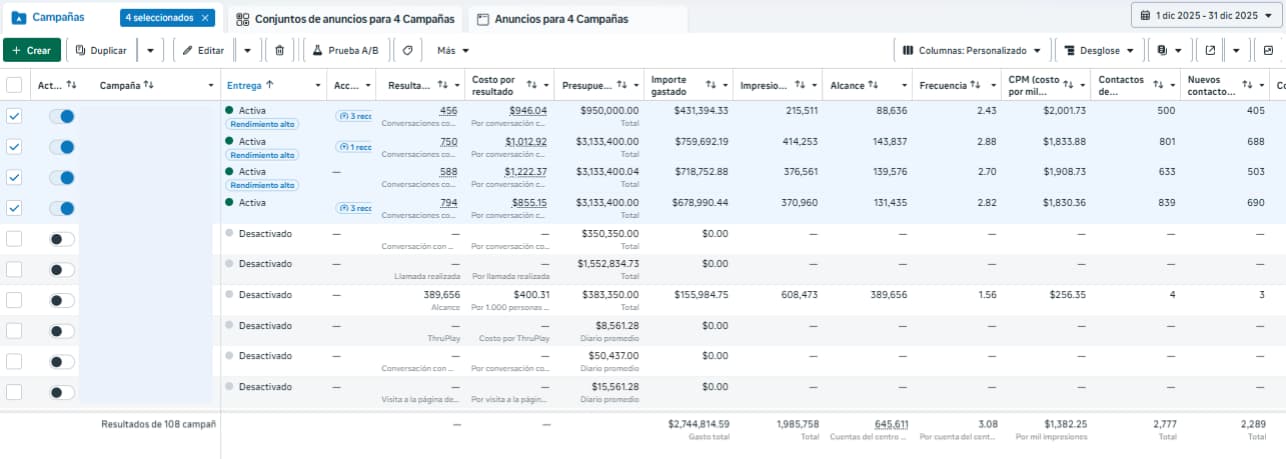Screen dimensions: 1286x459
Task: Open the 456 results link
Action: point(449,110)
